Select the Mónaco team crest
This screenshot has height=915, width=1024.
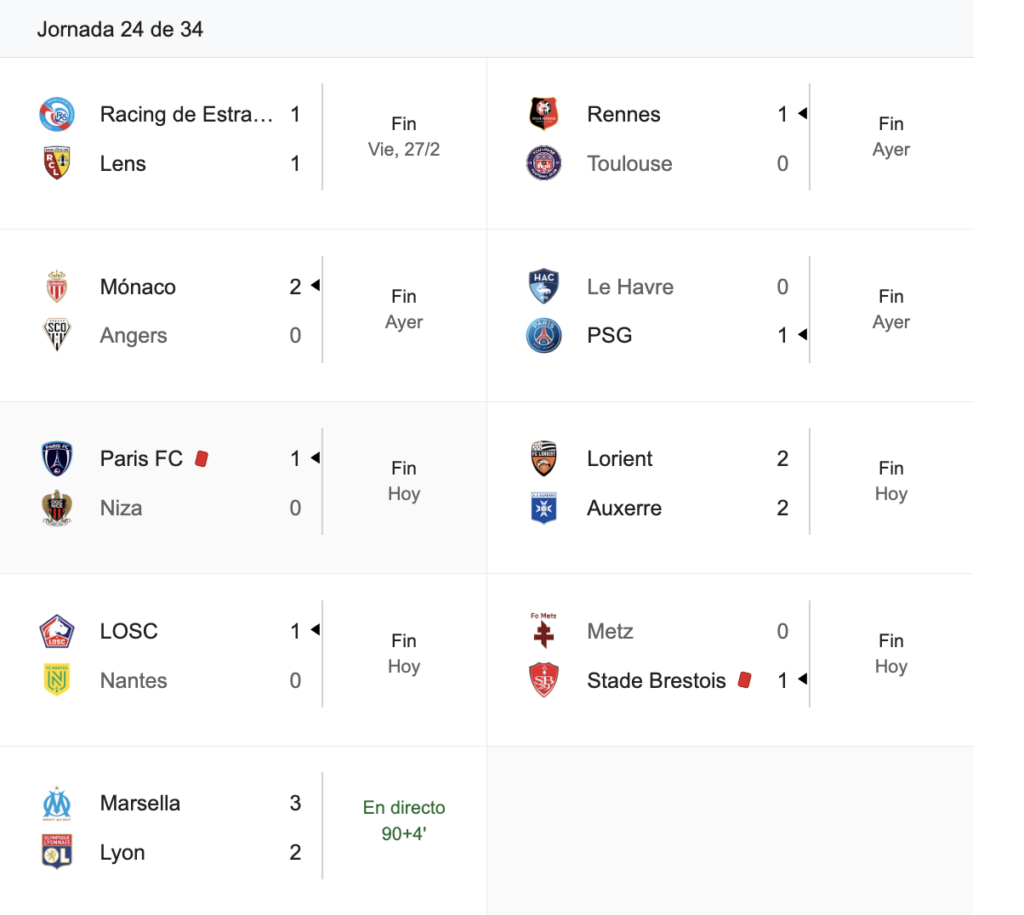point(56,287)
